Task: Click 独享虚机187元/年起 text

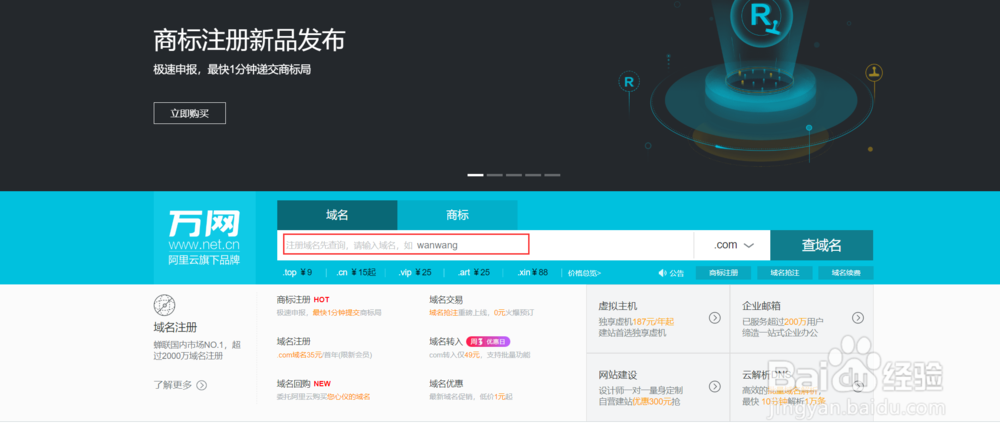Action: [636, 321]
